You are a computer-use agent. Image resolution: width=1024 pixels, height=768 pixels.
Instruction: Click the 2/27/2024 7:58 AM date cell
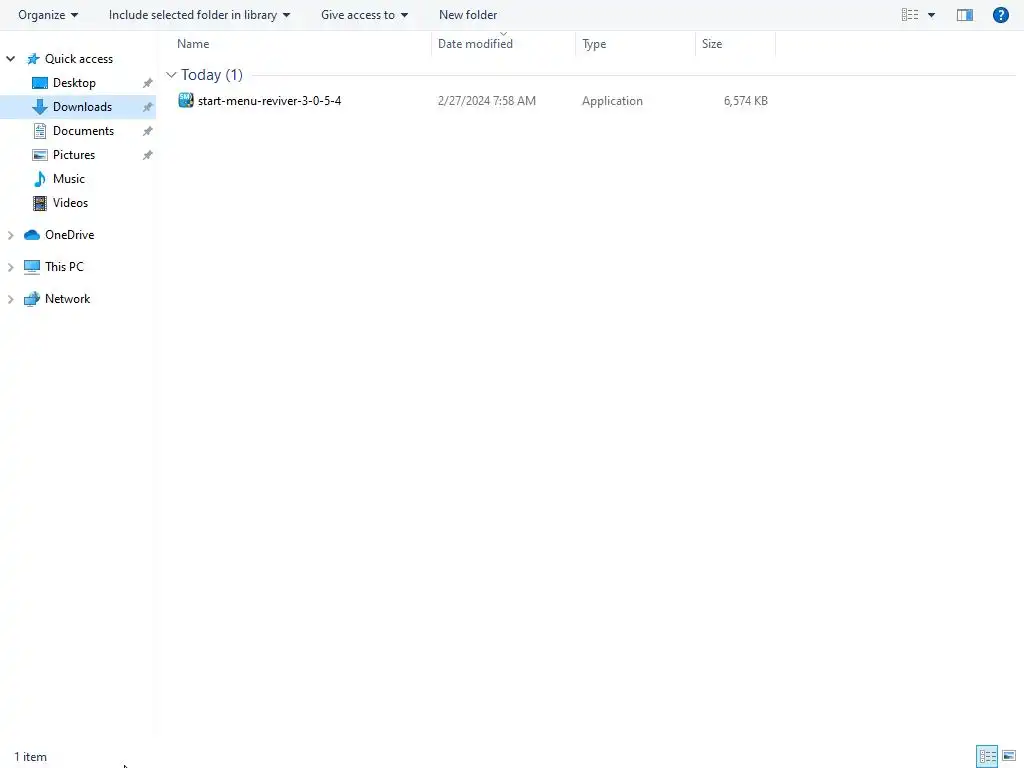pyautogui.click(x=487, y=101)
